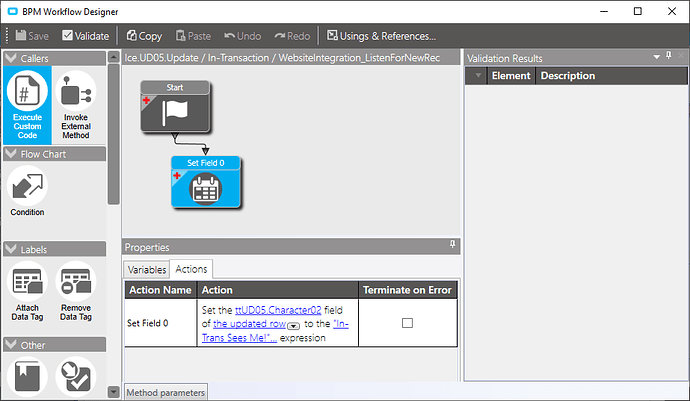
Task: Toggle Terminate on Error for Set Field 0
Action: 407,323
